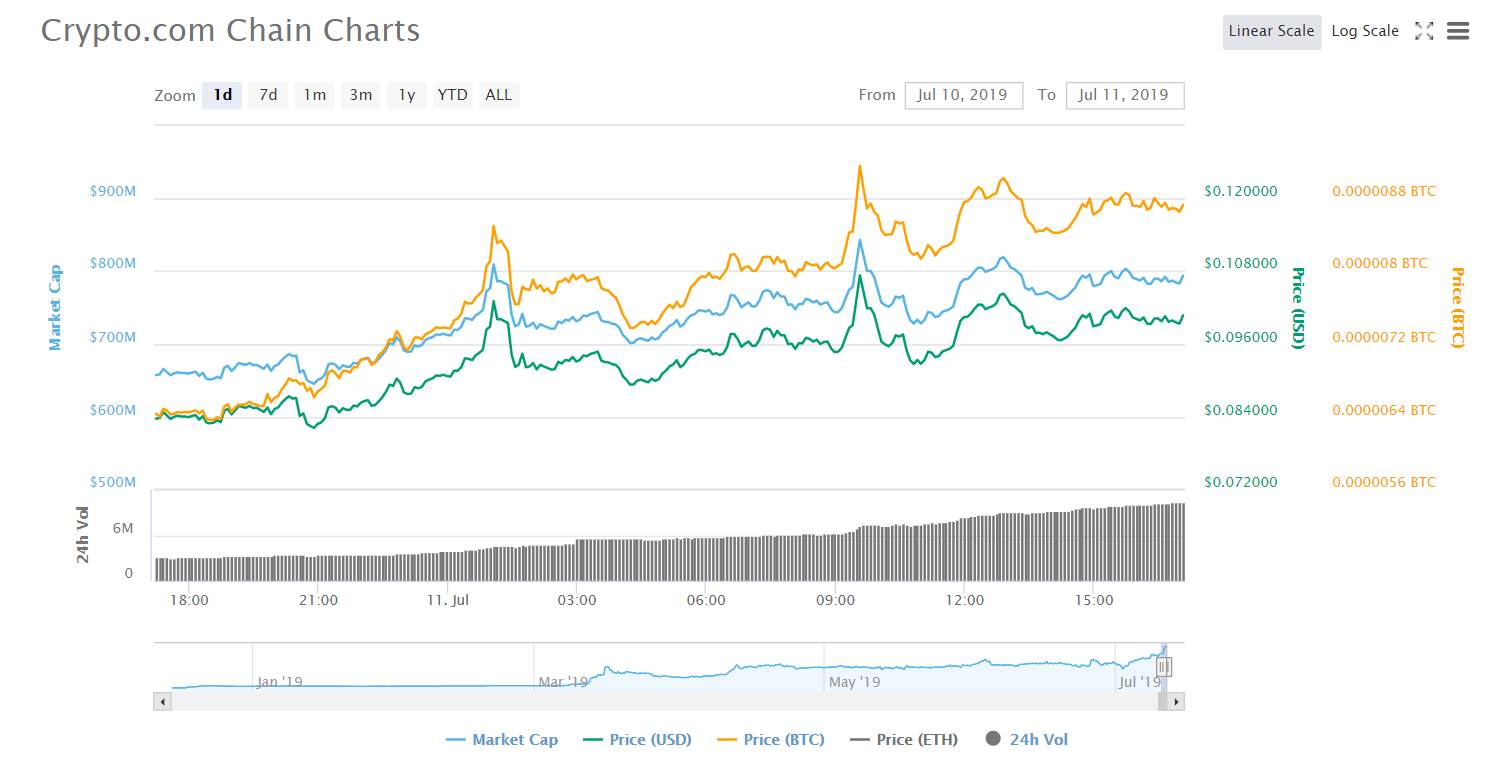Click the 03:00 time axis label
Viewport: 1500px width, 758px height.
[577, 600]
